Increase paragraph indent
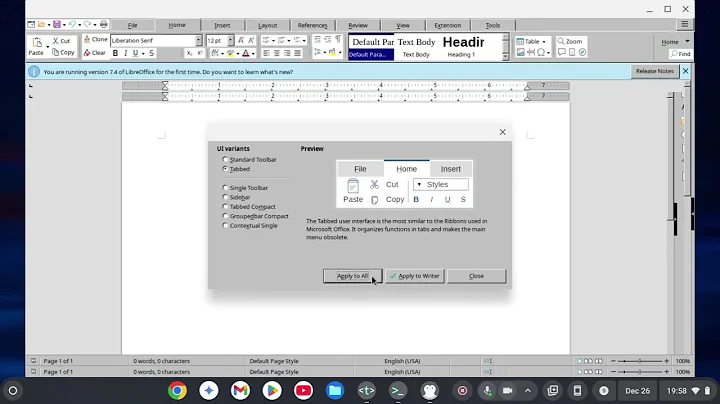 click(x=317, y=39)
